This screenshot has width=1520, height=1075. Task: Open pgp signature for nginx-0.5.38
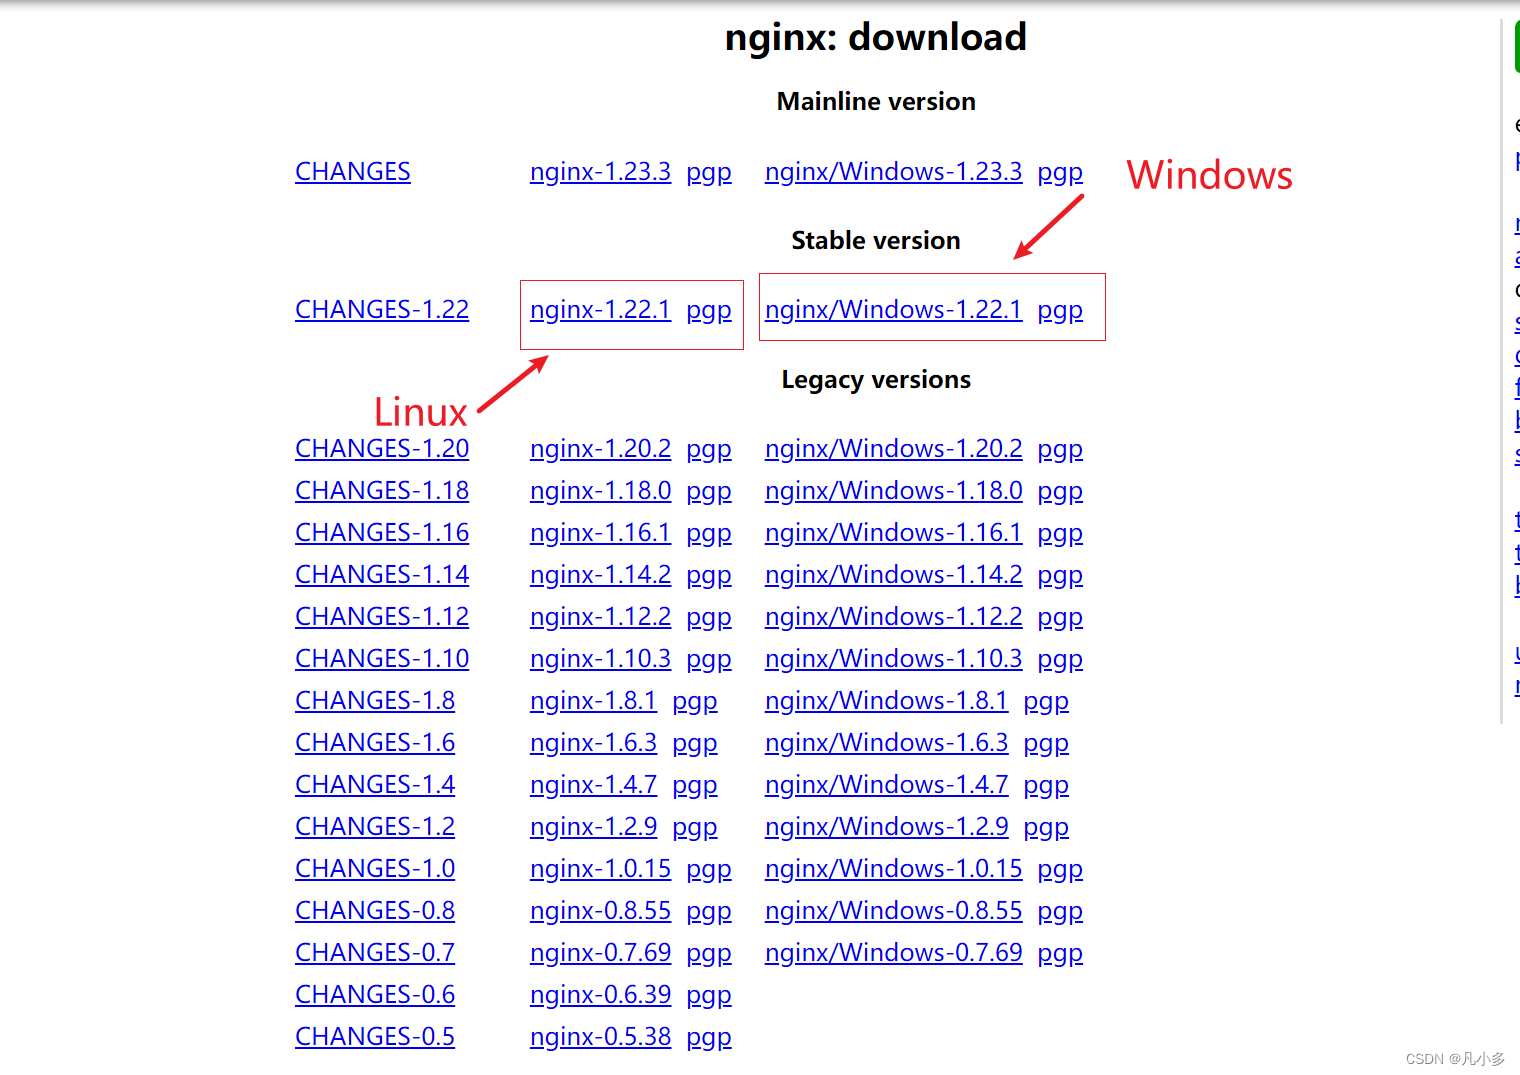tap(709, 1037)
